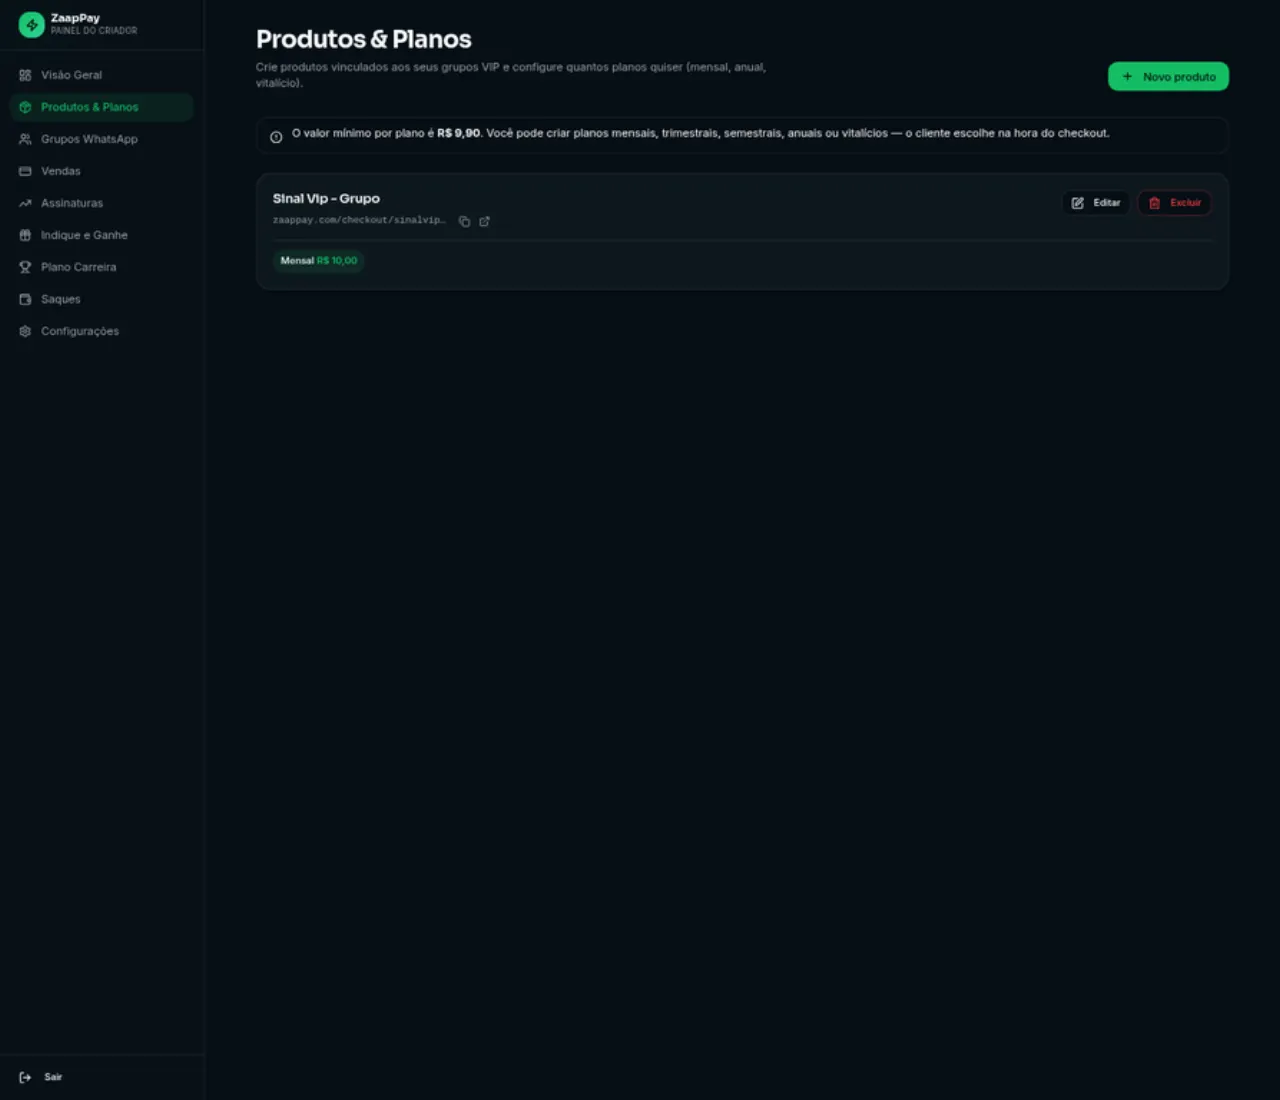The height and width of the screenshot is (1100, 1280).
Task: Click the ZaapPay lightning logo icon
Action: pos(32,24)
